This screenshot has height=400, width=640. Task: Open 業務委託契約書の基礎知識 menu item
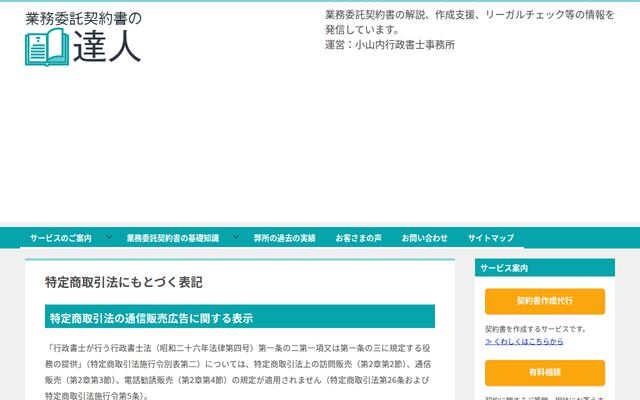173,238
